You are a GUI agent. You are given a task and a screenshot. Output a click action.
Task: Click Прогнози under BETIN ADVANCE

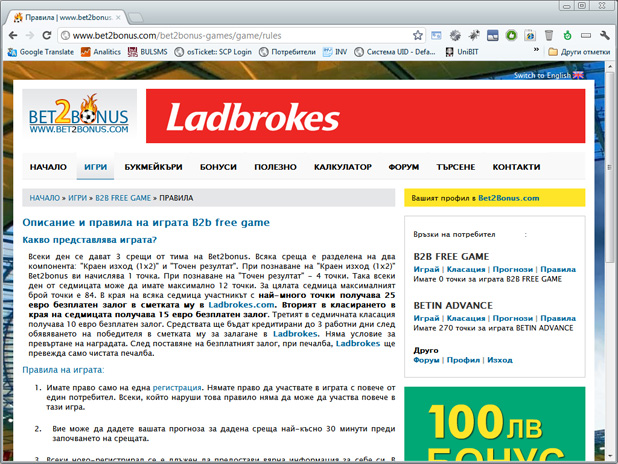pos(512,318)
